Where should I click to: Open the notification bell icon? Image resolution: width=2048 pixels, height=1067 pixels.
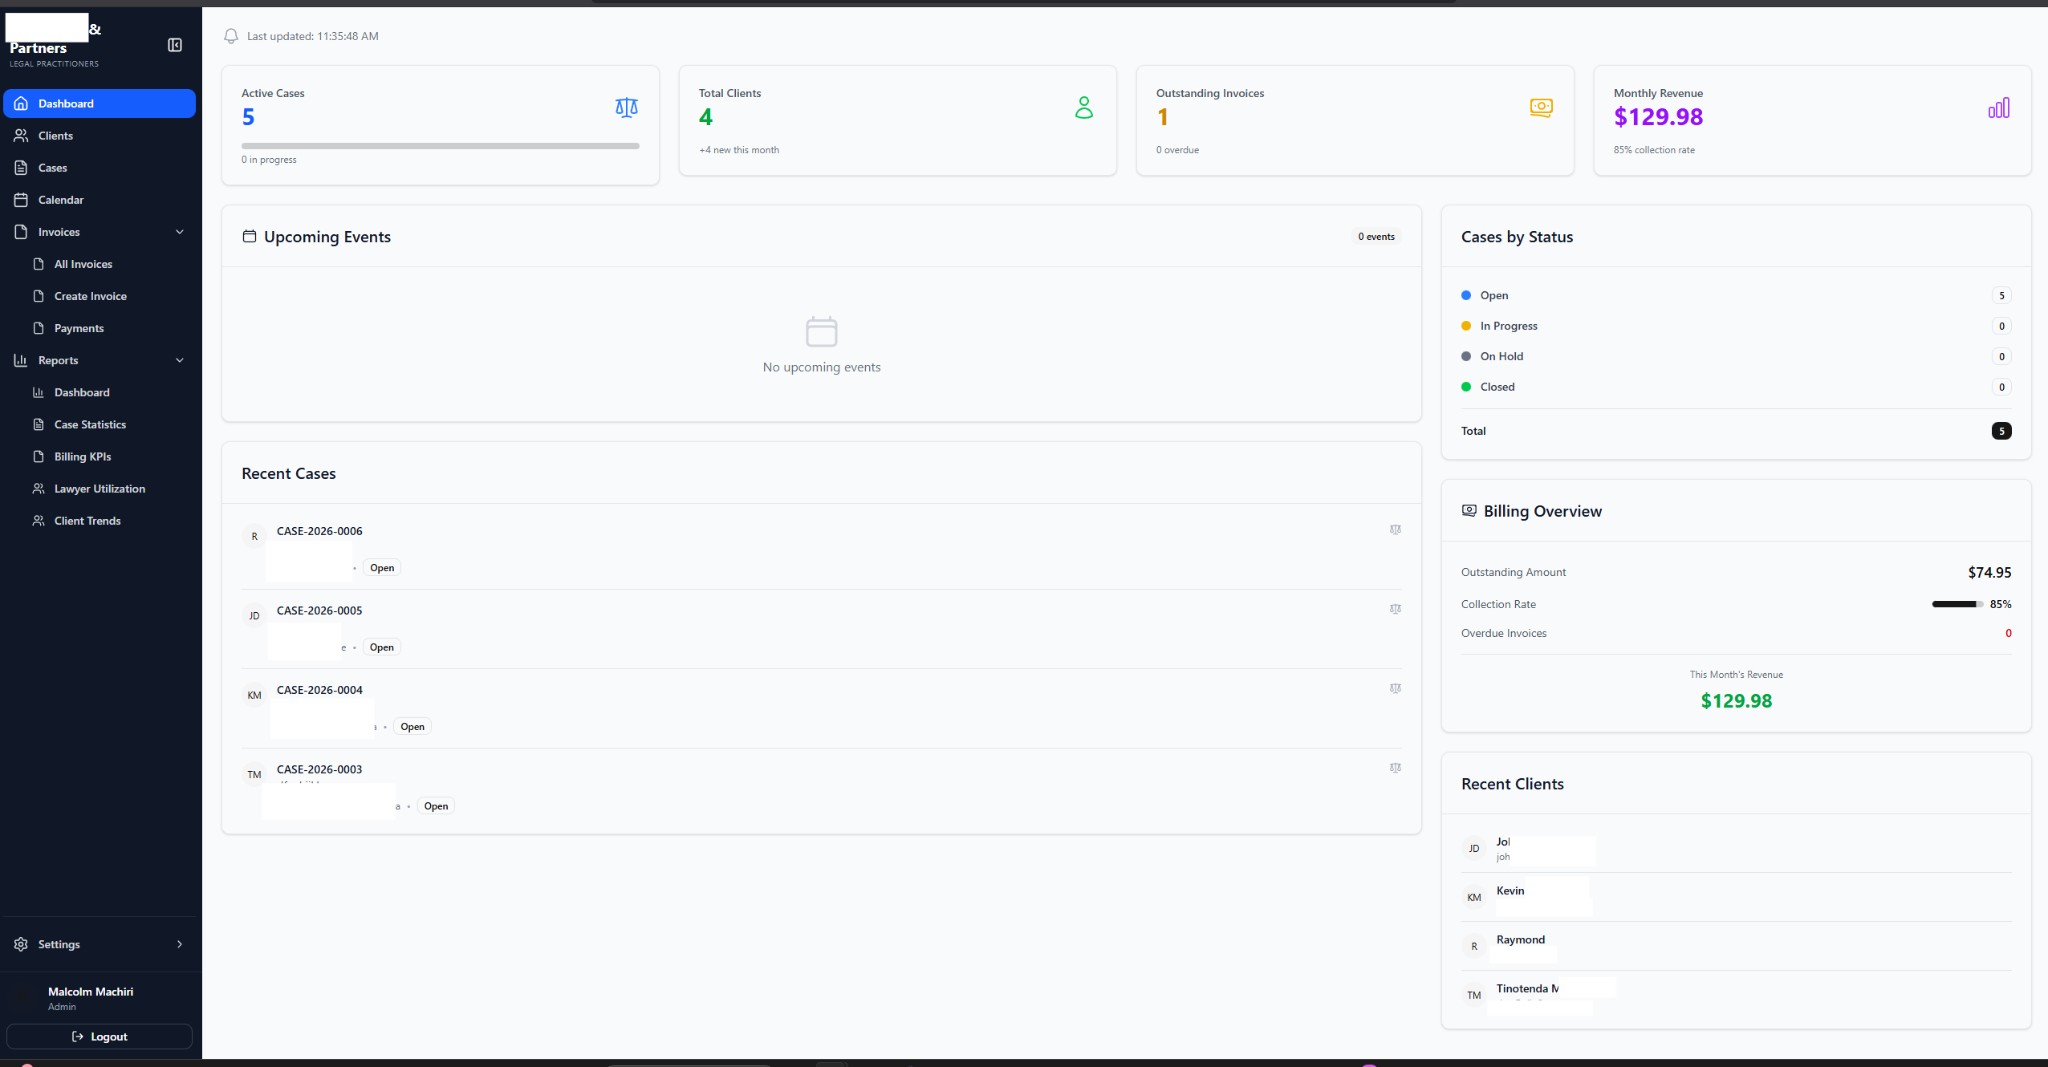coord(231,36)
